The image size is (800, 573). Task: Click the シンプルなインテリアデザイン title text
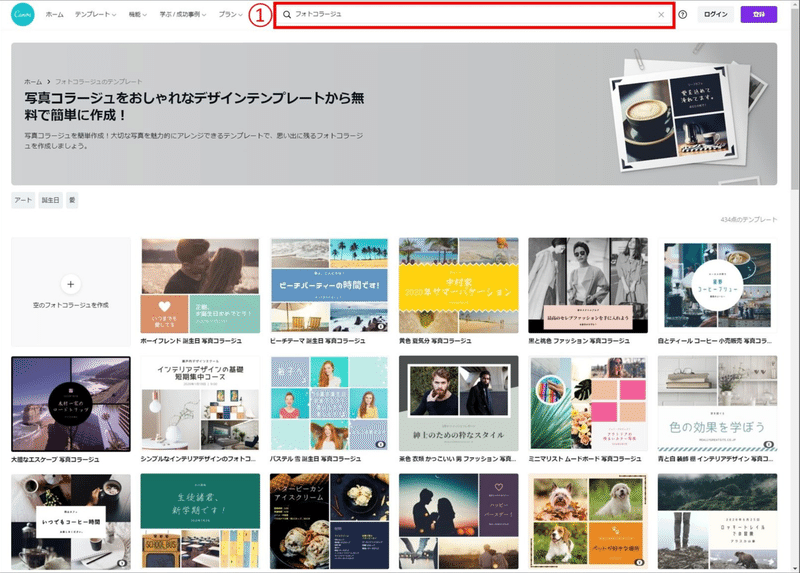[198, 459]
